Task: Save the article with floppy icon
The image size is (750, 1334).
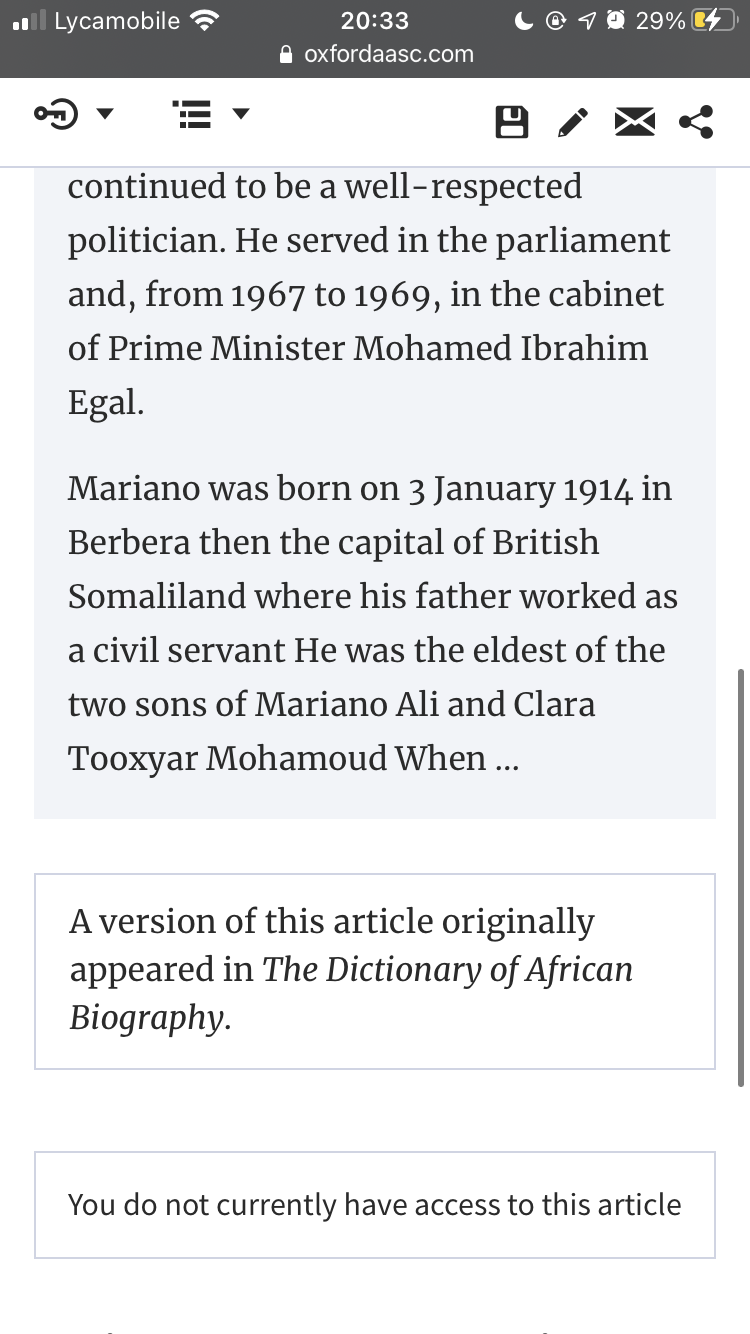Action: tap(512, 122)
